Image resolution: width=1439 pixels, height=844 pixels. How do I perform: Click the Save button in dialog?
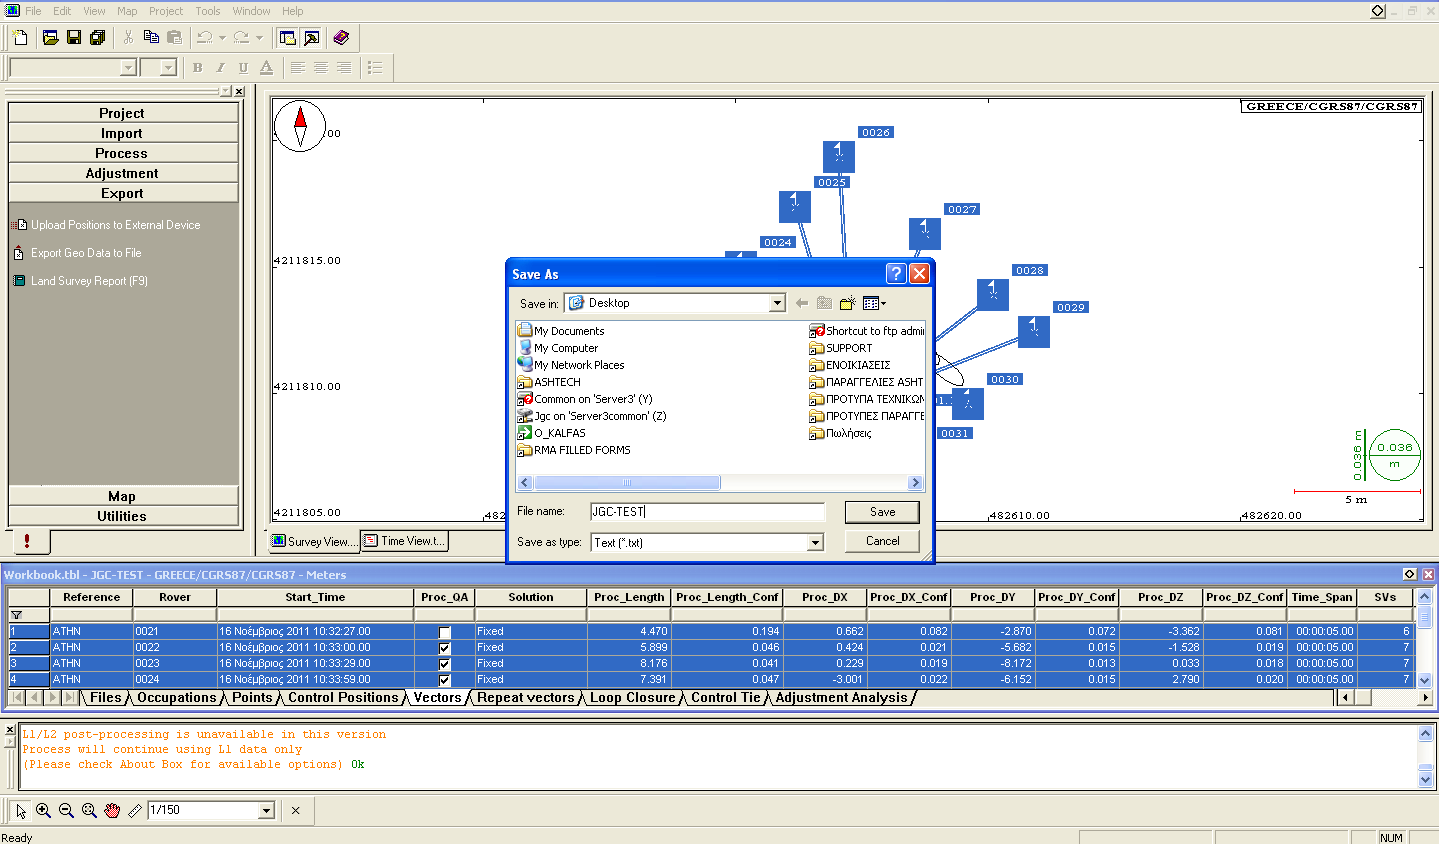click(x=882, y=512)
